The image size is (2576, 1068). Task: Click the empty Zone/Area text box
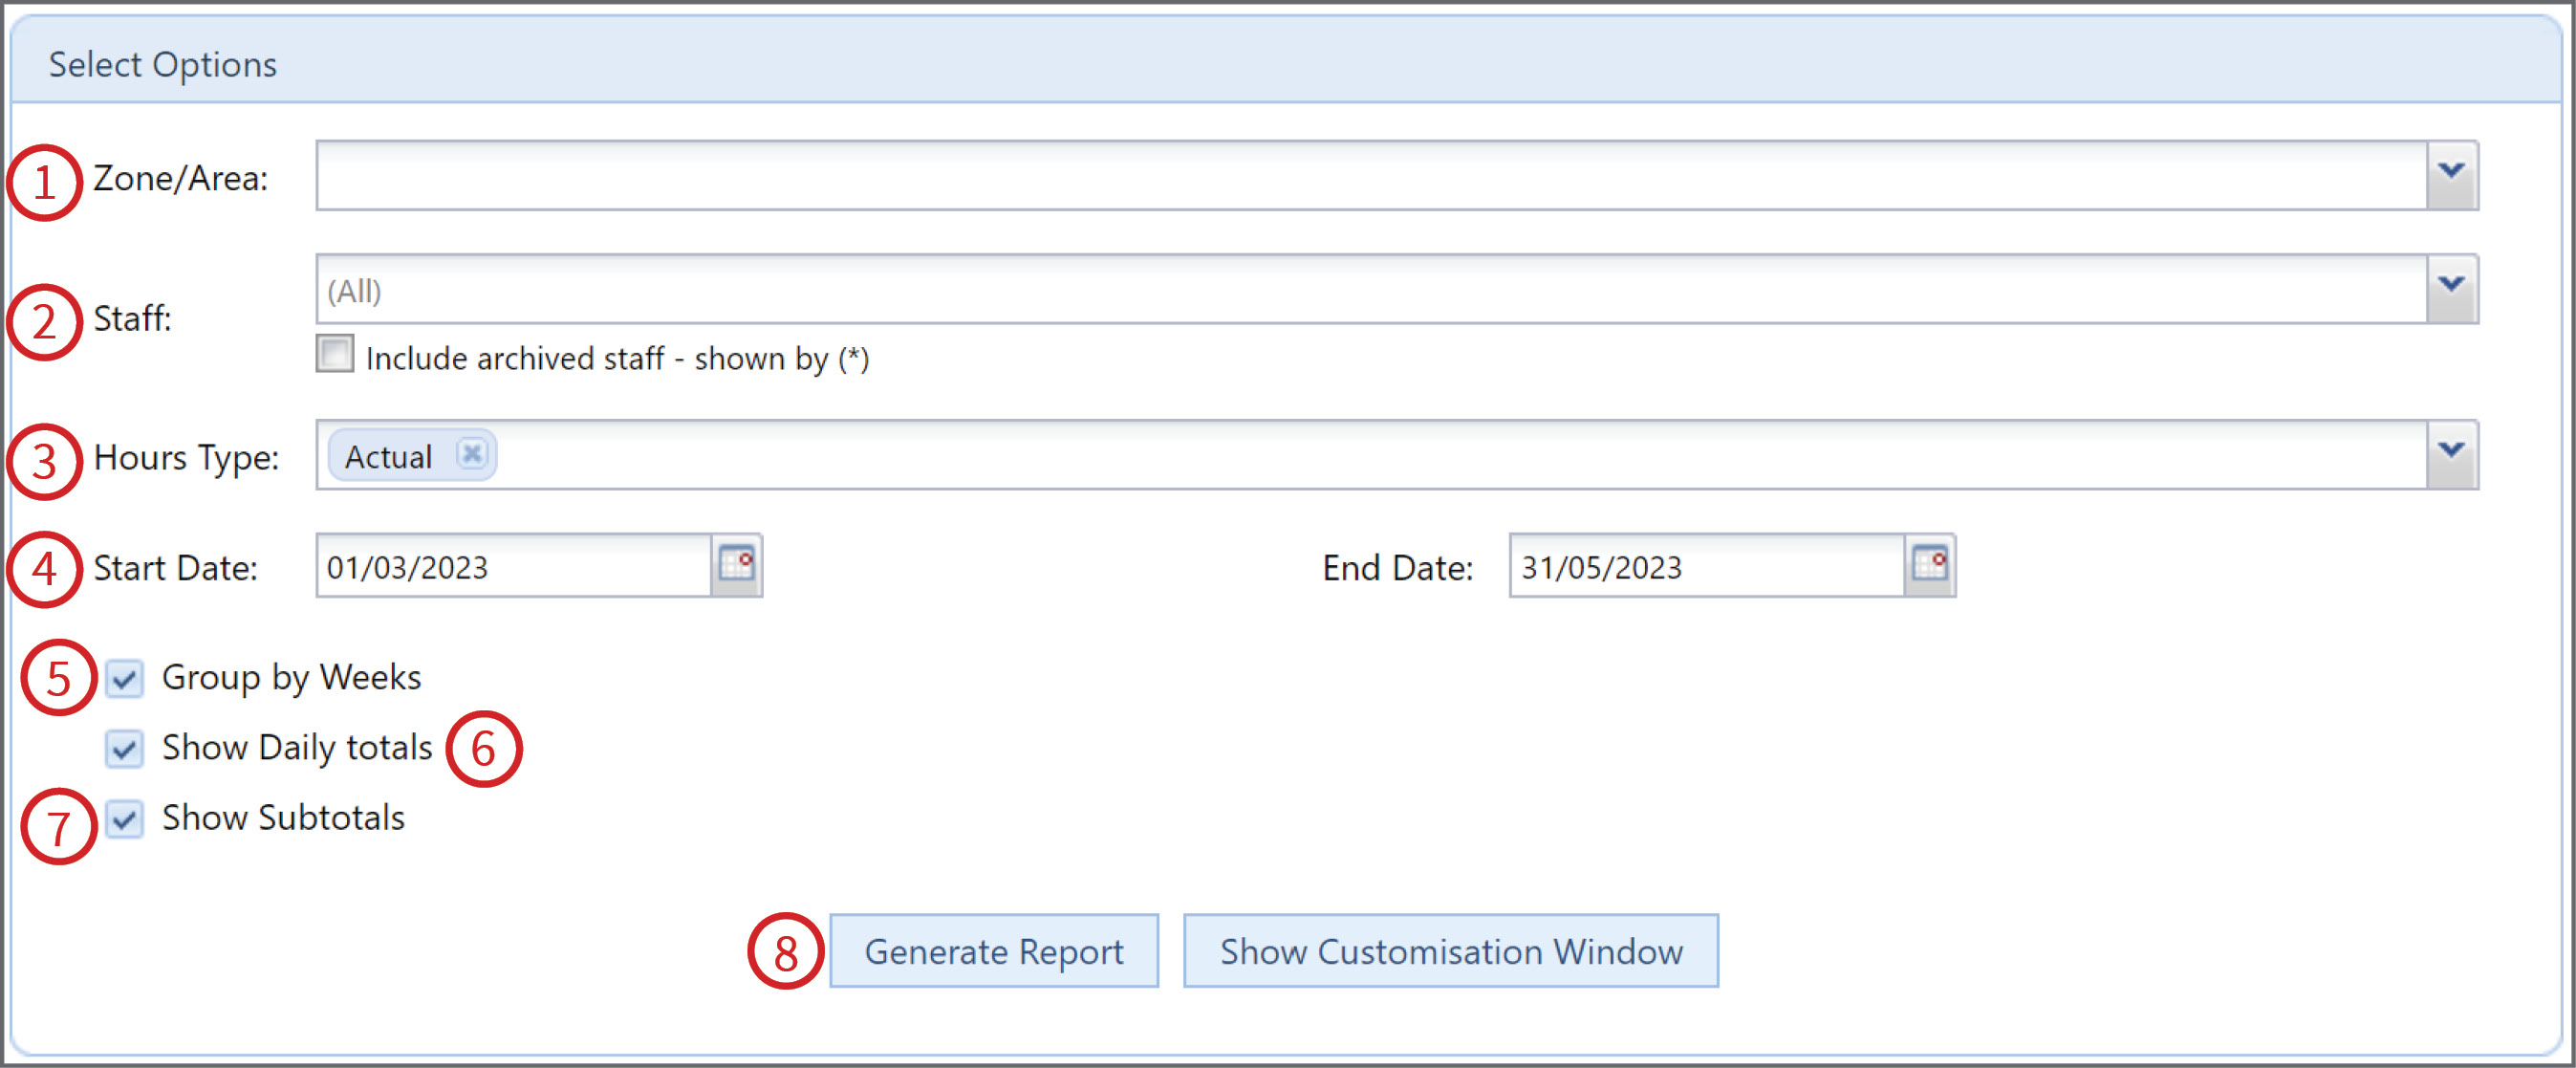click(1300, 175)
